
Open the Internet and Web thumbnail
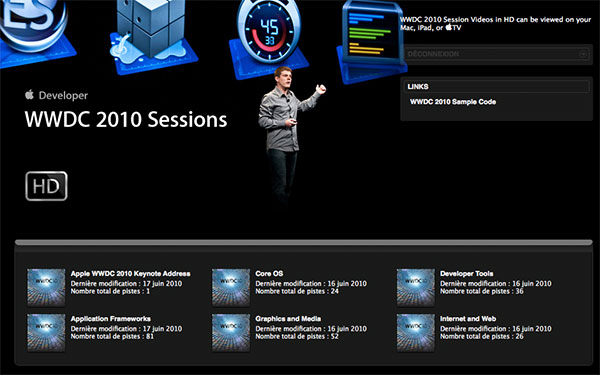[x=416, y=333]
